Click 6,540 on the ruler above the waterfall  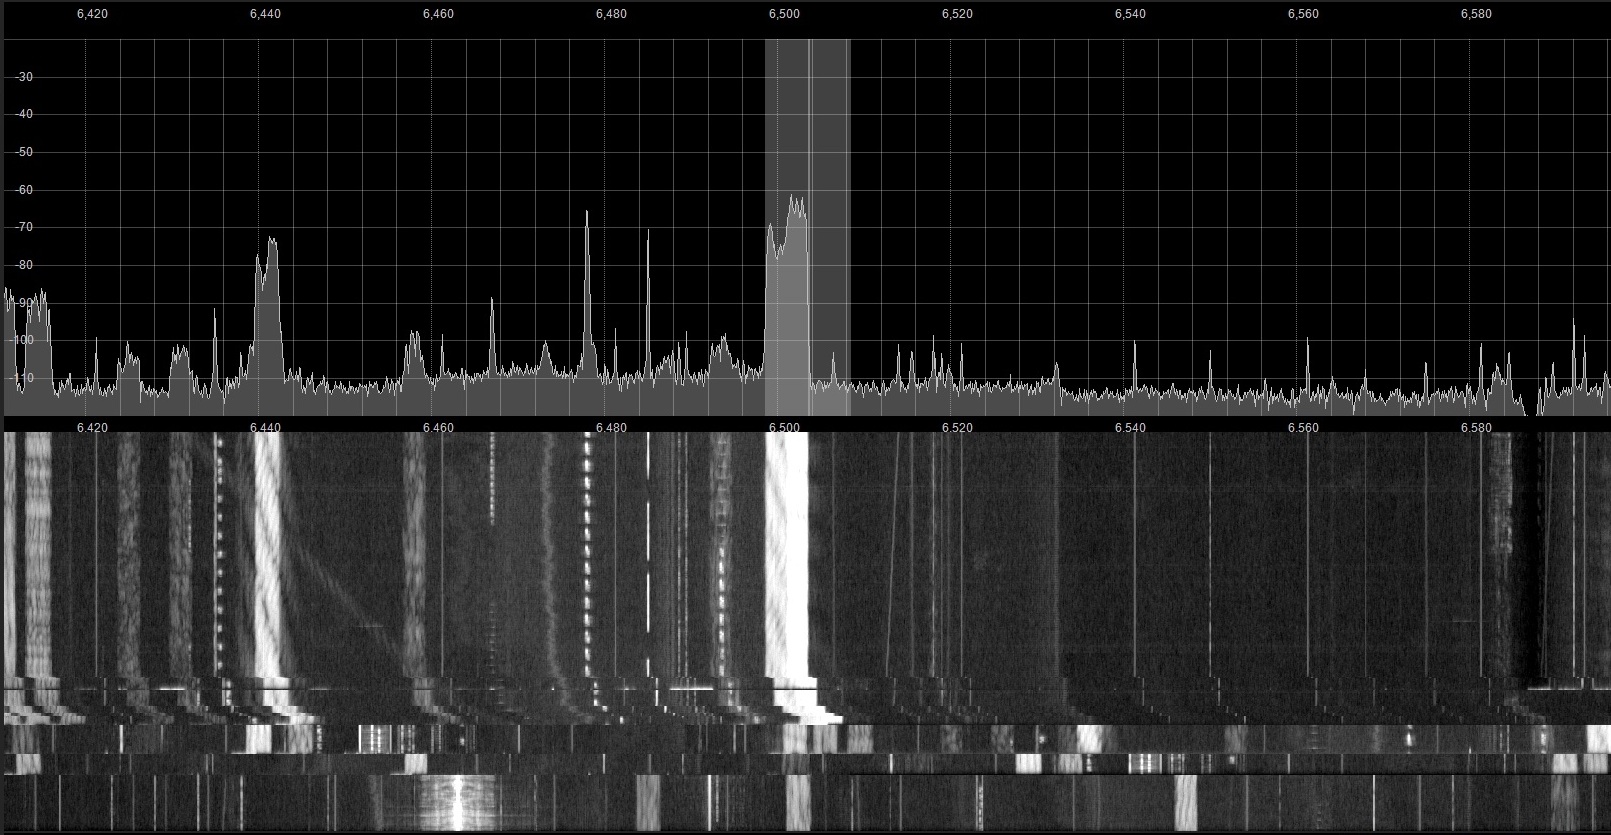[x=1130, y=428]
